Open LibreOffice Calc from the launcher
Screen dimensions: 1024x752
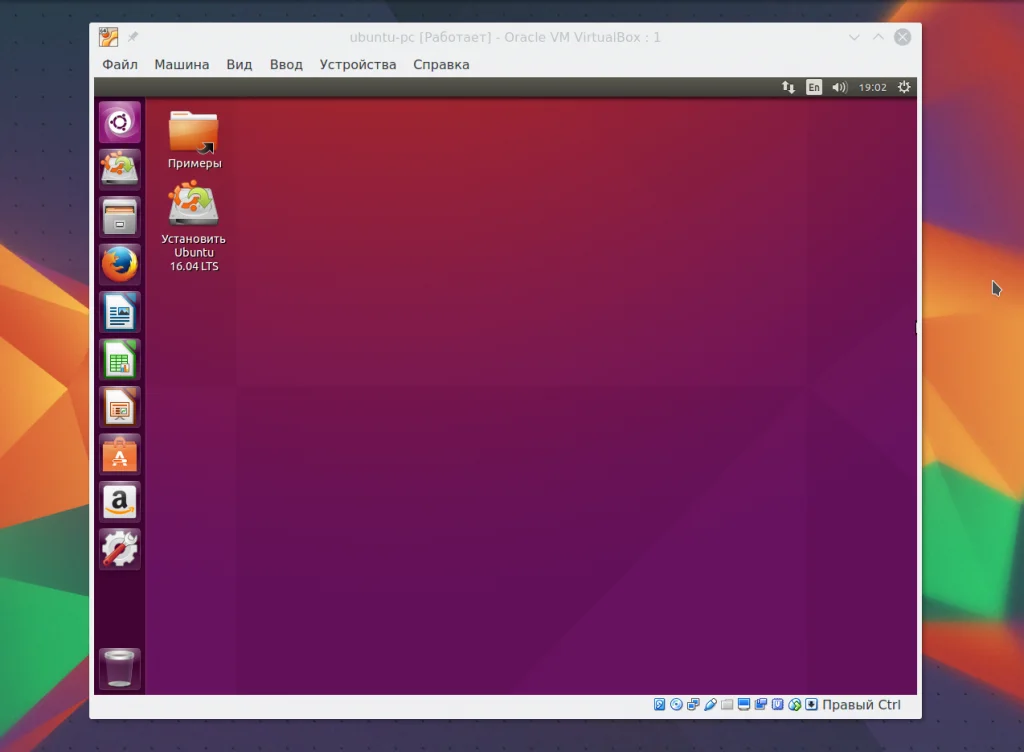[x=120, y=360]
